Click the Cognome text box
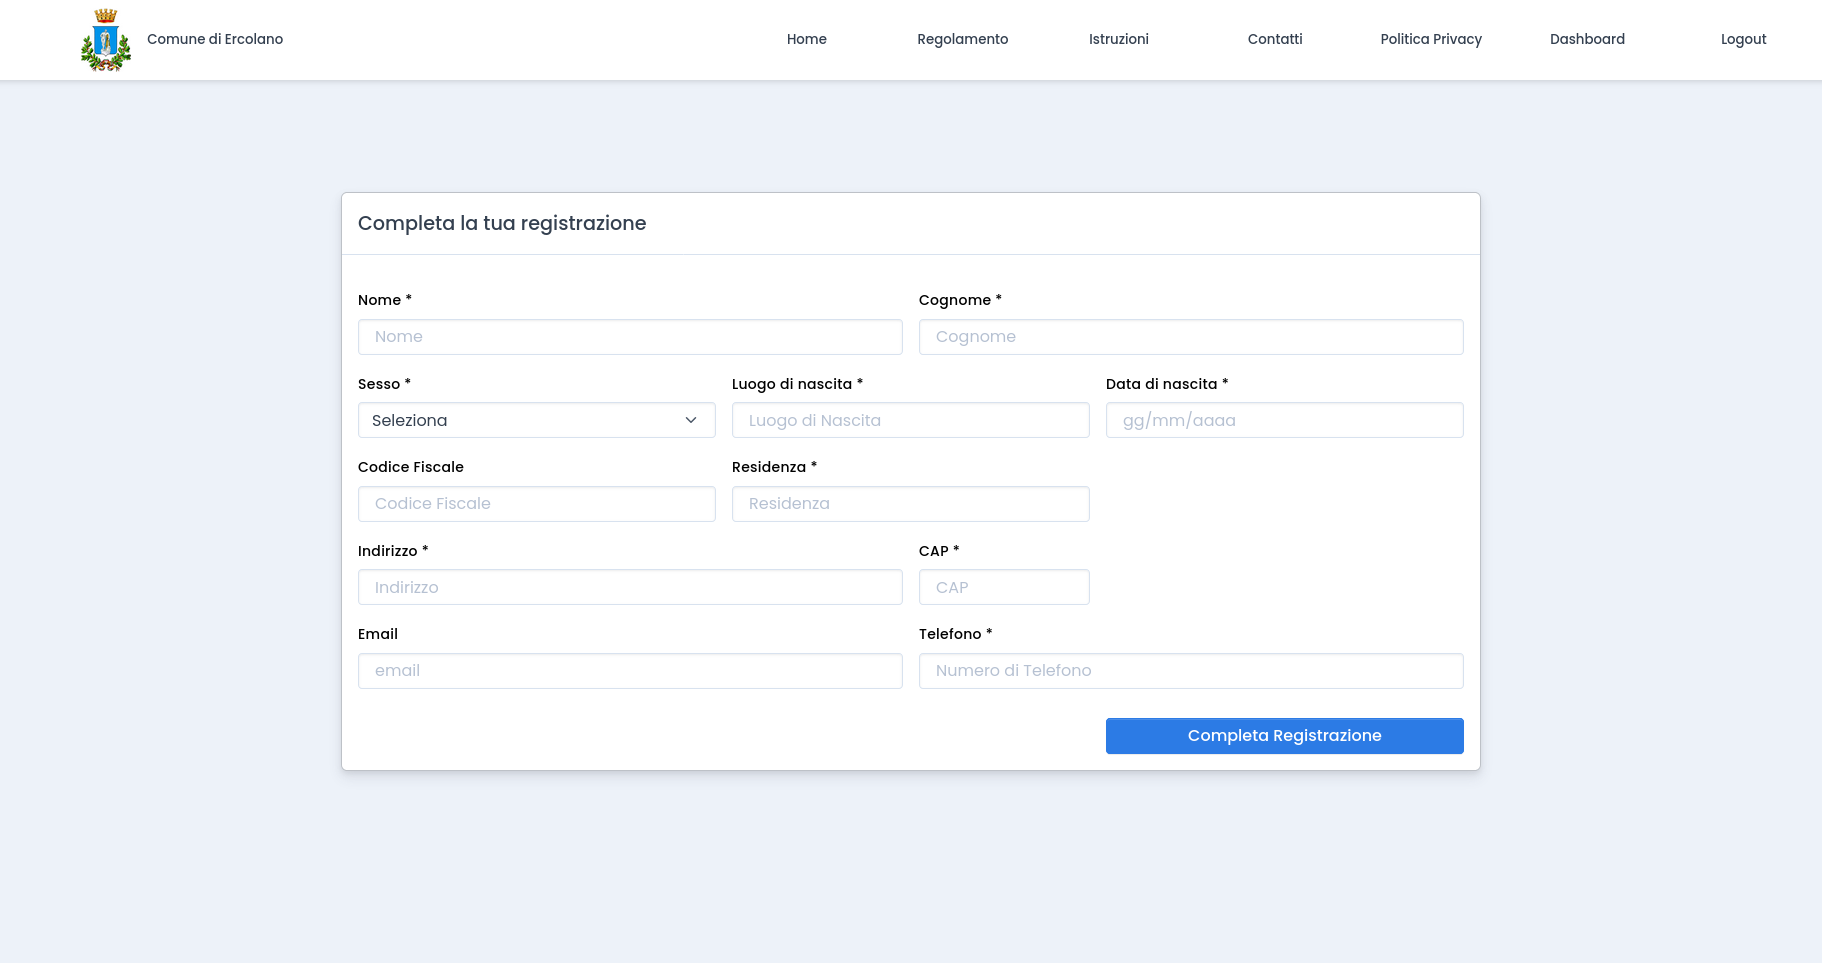The height and width of the screenshot is (963, 1822). 1190,337
